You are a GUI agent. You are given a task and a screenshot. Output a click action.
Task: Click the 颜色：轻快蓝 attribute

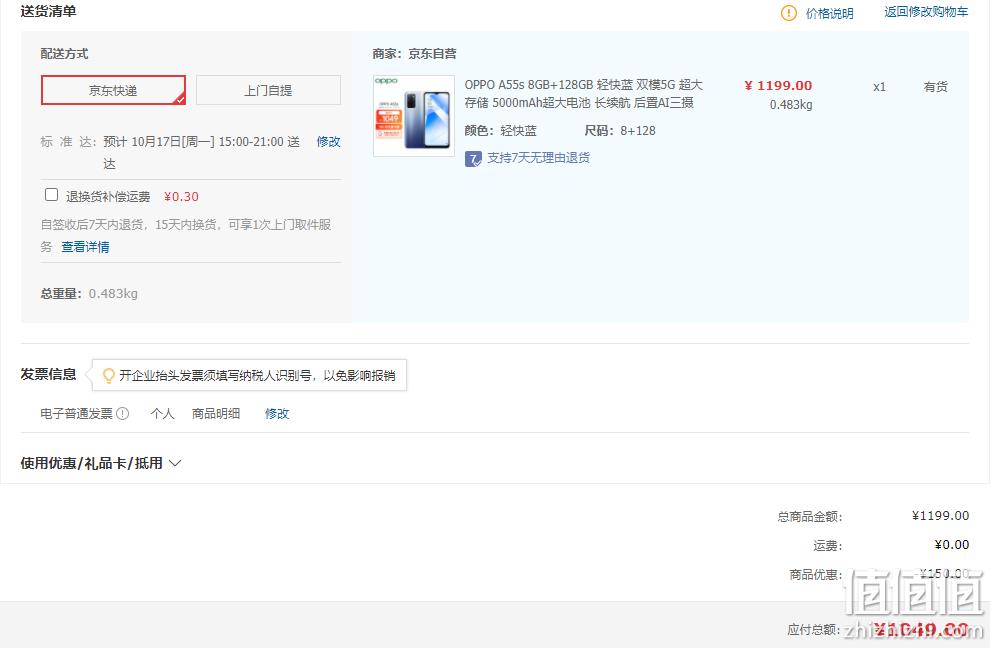(500, 130)
